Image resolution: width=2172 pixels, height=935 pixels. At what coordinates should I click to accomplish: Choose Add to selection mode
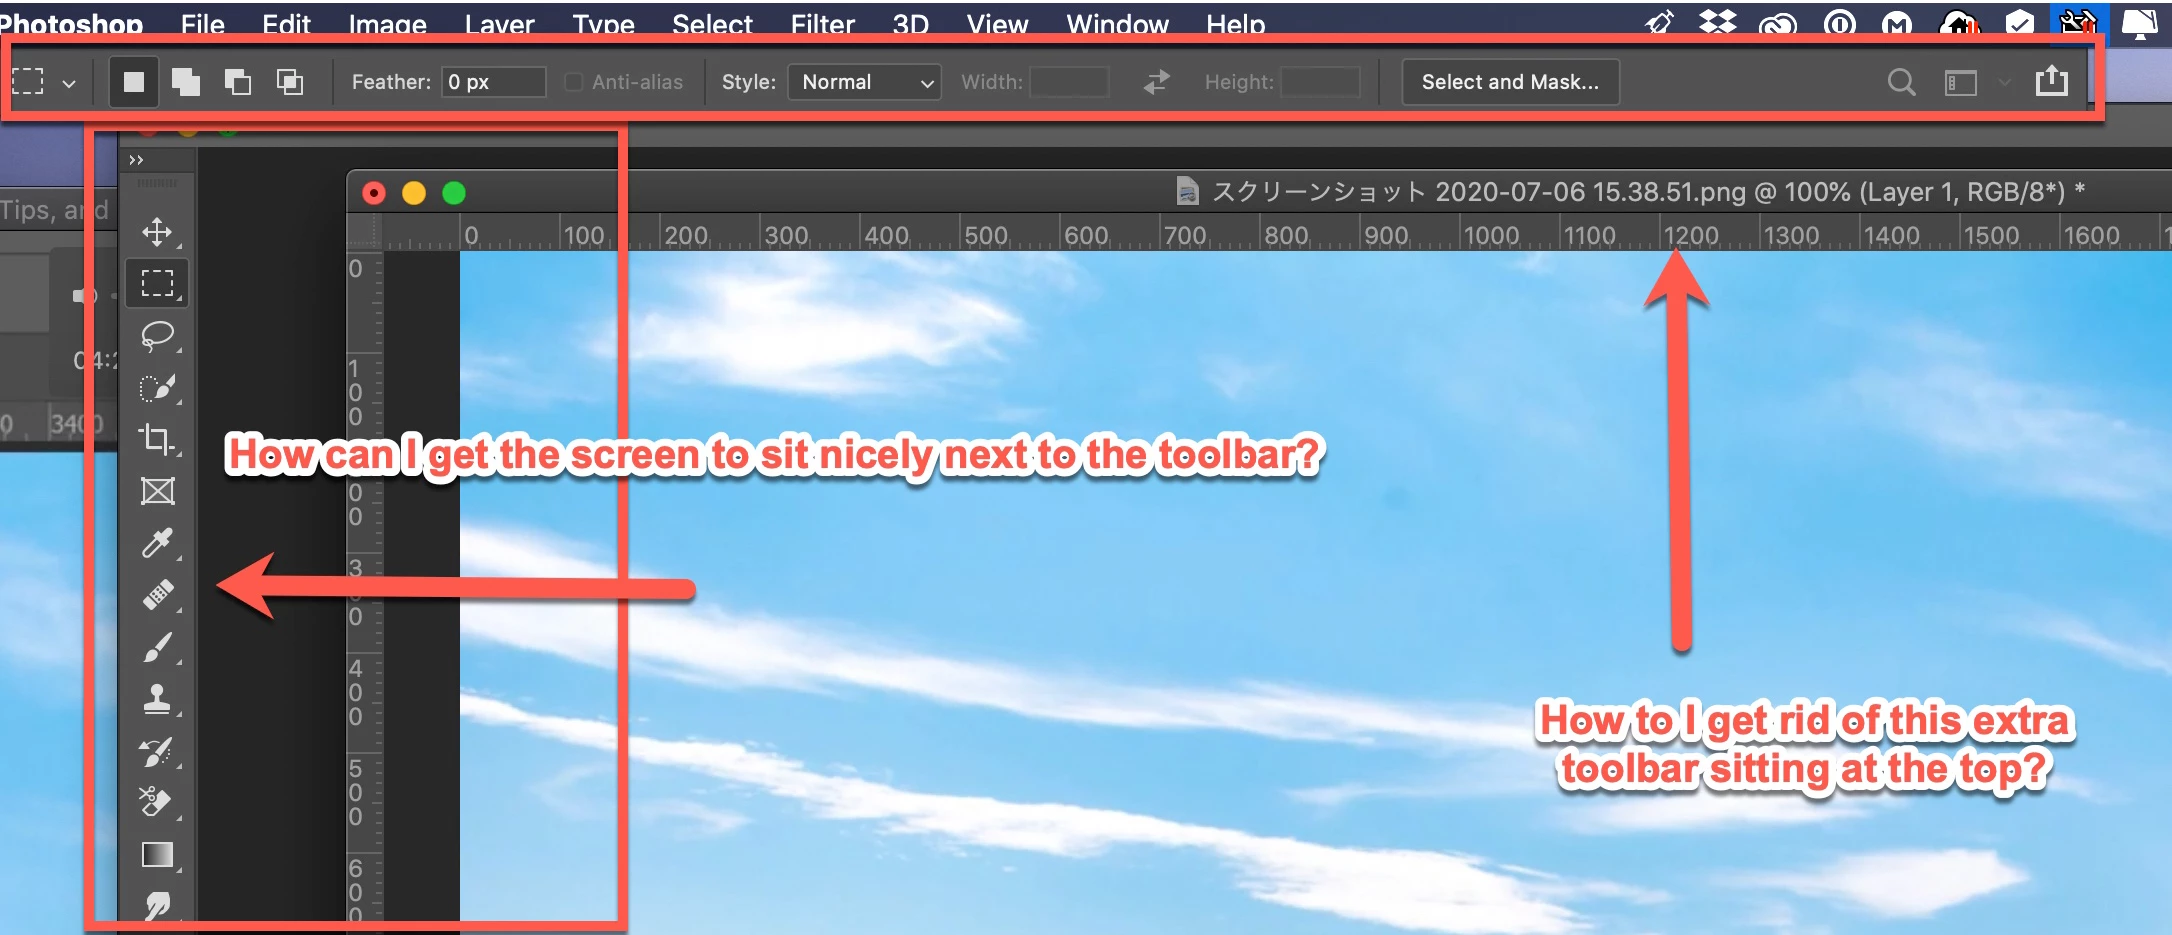pos(186,82)
